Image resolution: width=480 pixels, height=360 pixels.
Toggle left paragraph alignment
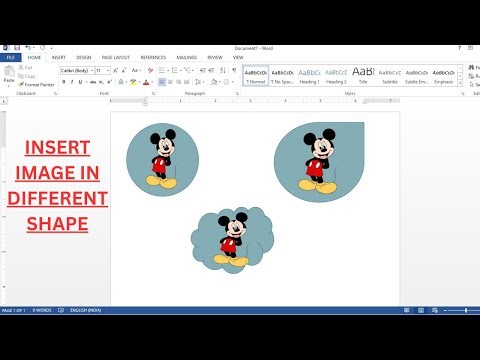click(162, 82)
